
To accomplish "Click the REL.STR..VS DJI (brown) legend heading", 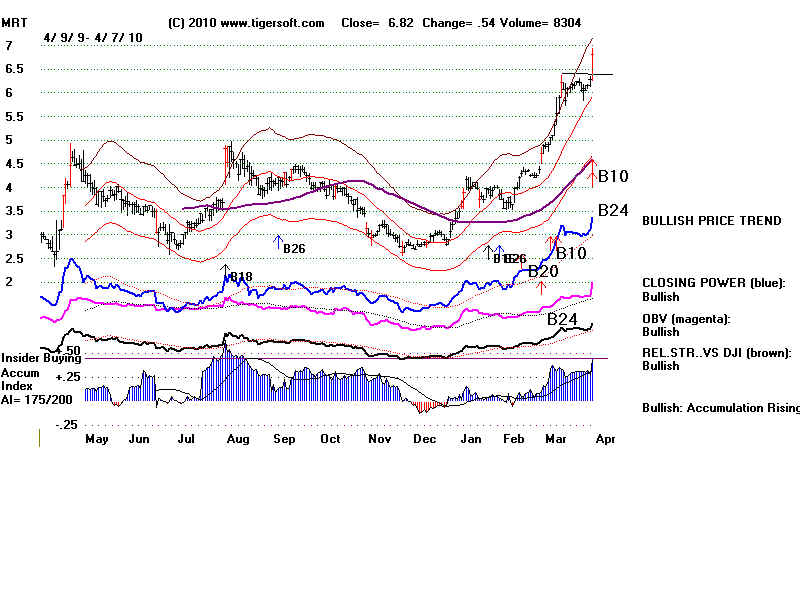I will coord(717,353).
